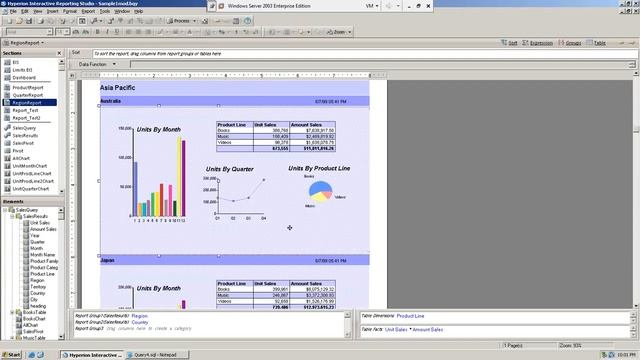
Task: Select UnitQuarterChart section icon
Action: coord(7,189)
